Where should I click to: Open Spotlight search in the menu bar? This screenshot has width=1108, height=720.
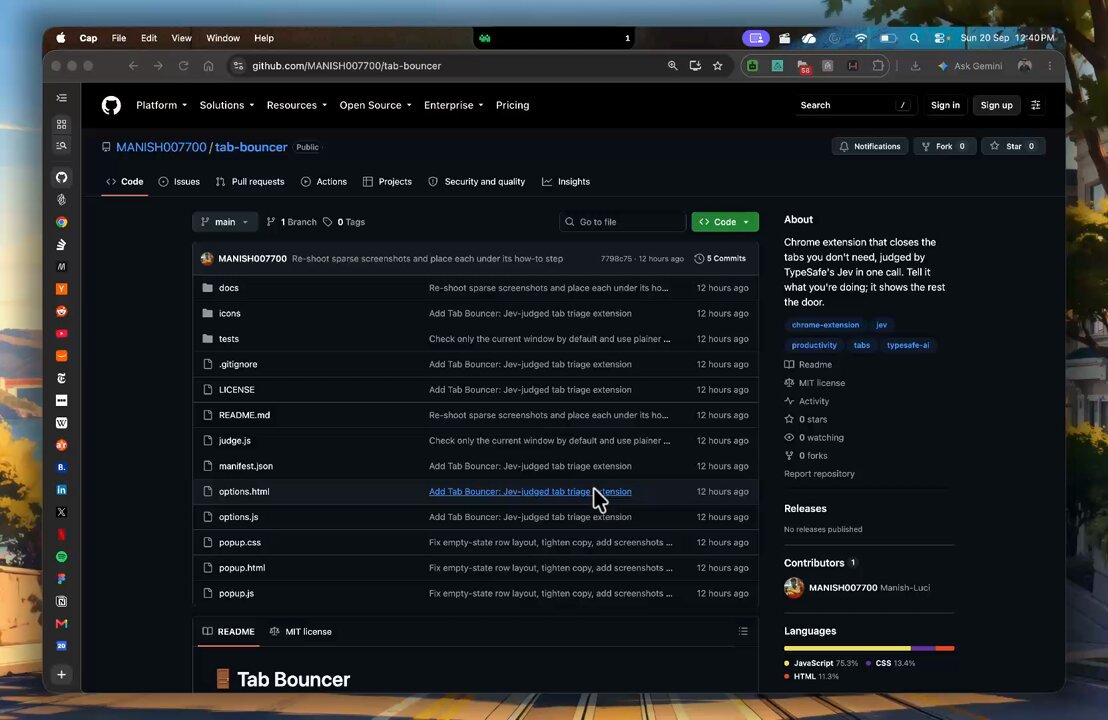click(x=914, y=38)
